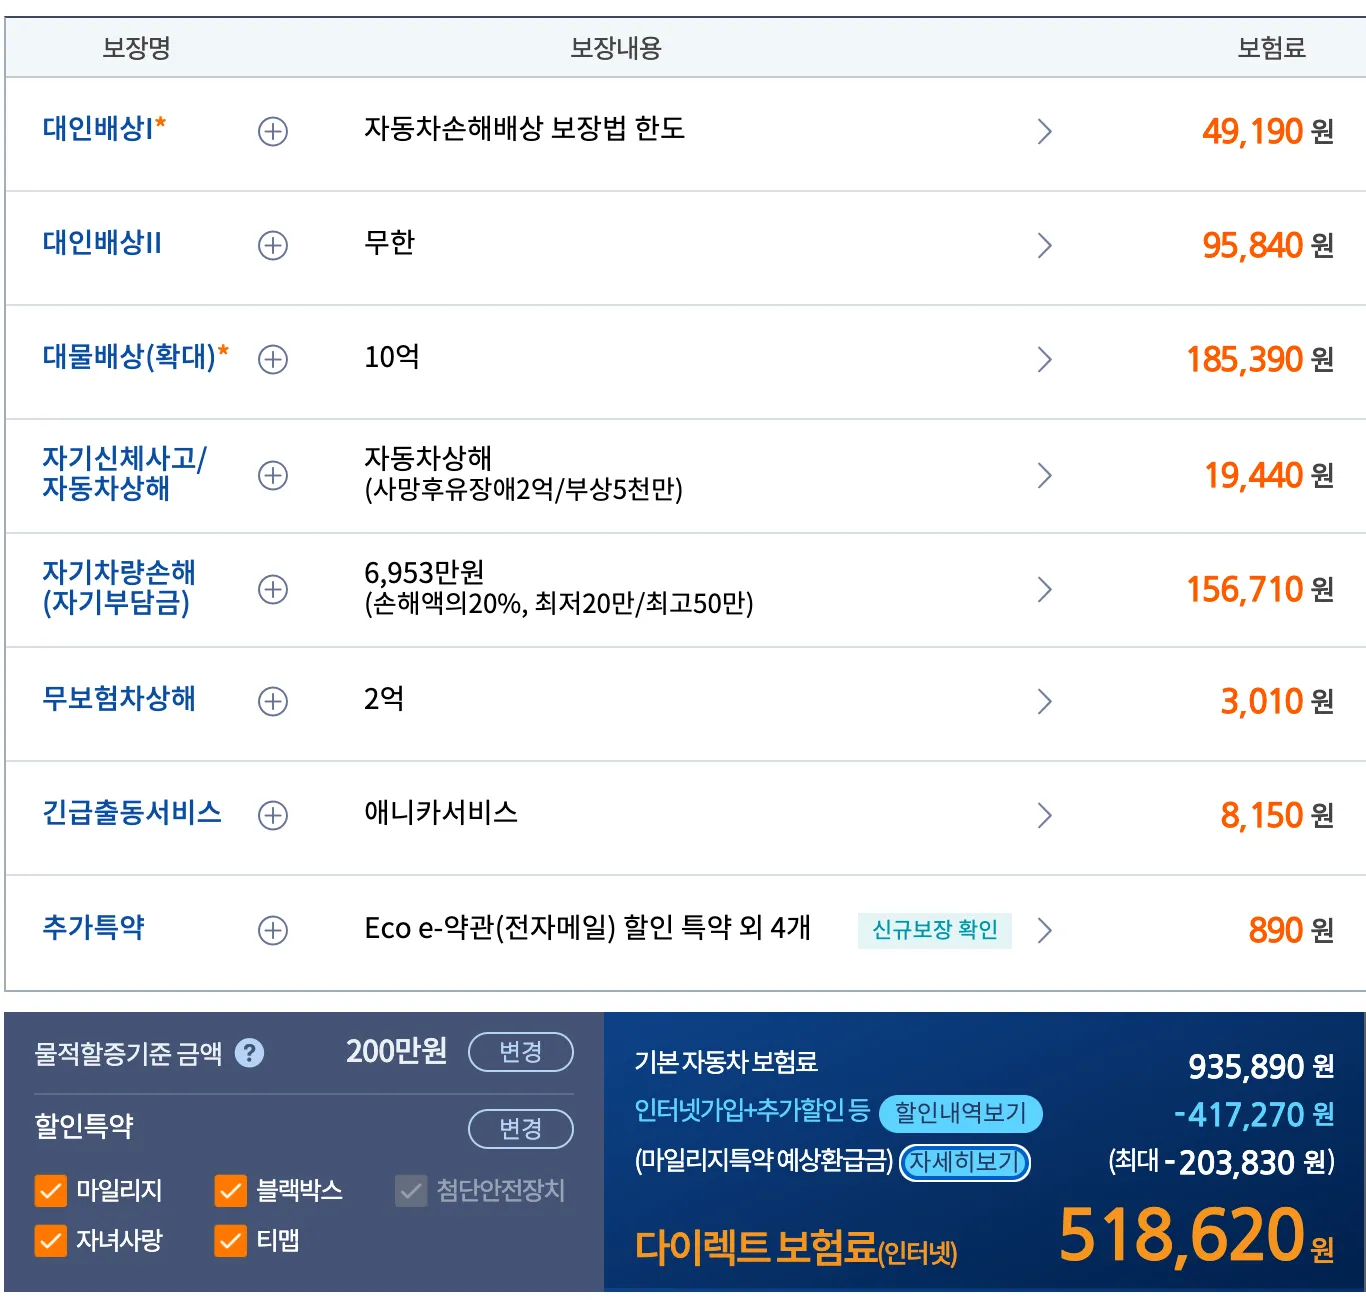Click 변경 next to 할인특약
Screen dimensions: 1366x1300
(520, 1128)
